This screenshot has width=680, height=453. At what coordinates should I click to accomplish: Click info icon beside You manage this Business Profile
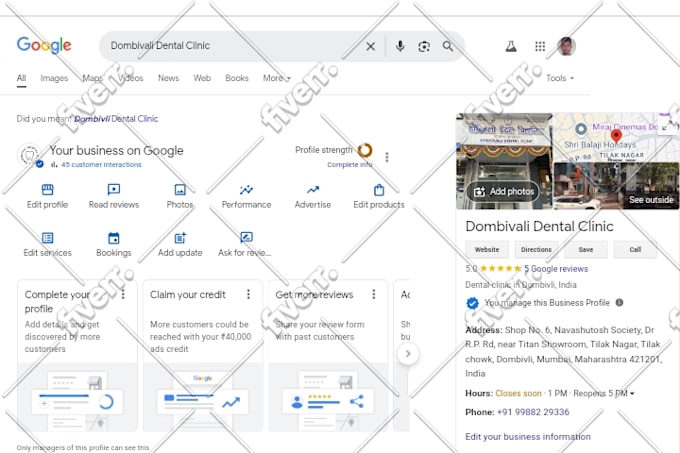click(x=619, y=303)
